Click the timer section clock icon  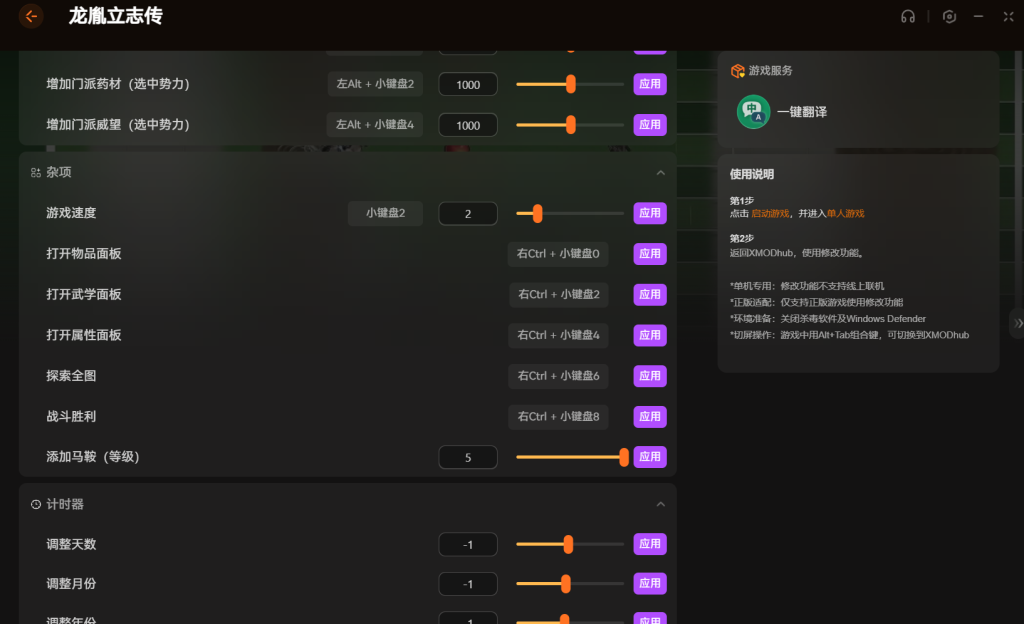pos(36,505)
